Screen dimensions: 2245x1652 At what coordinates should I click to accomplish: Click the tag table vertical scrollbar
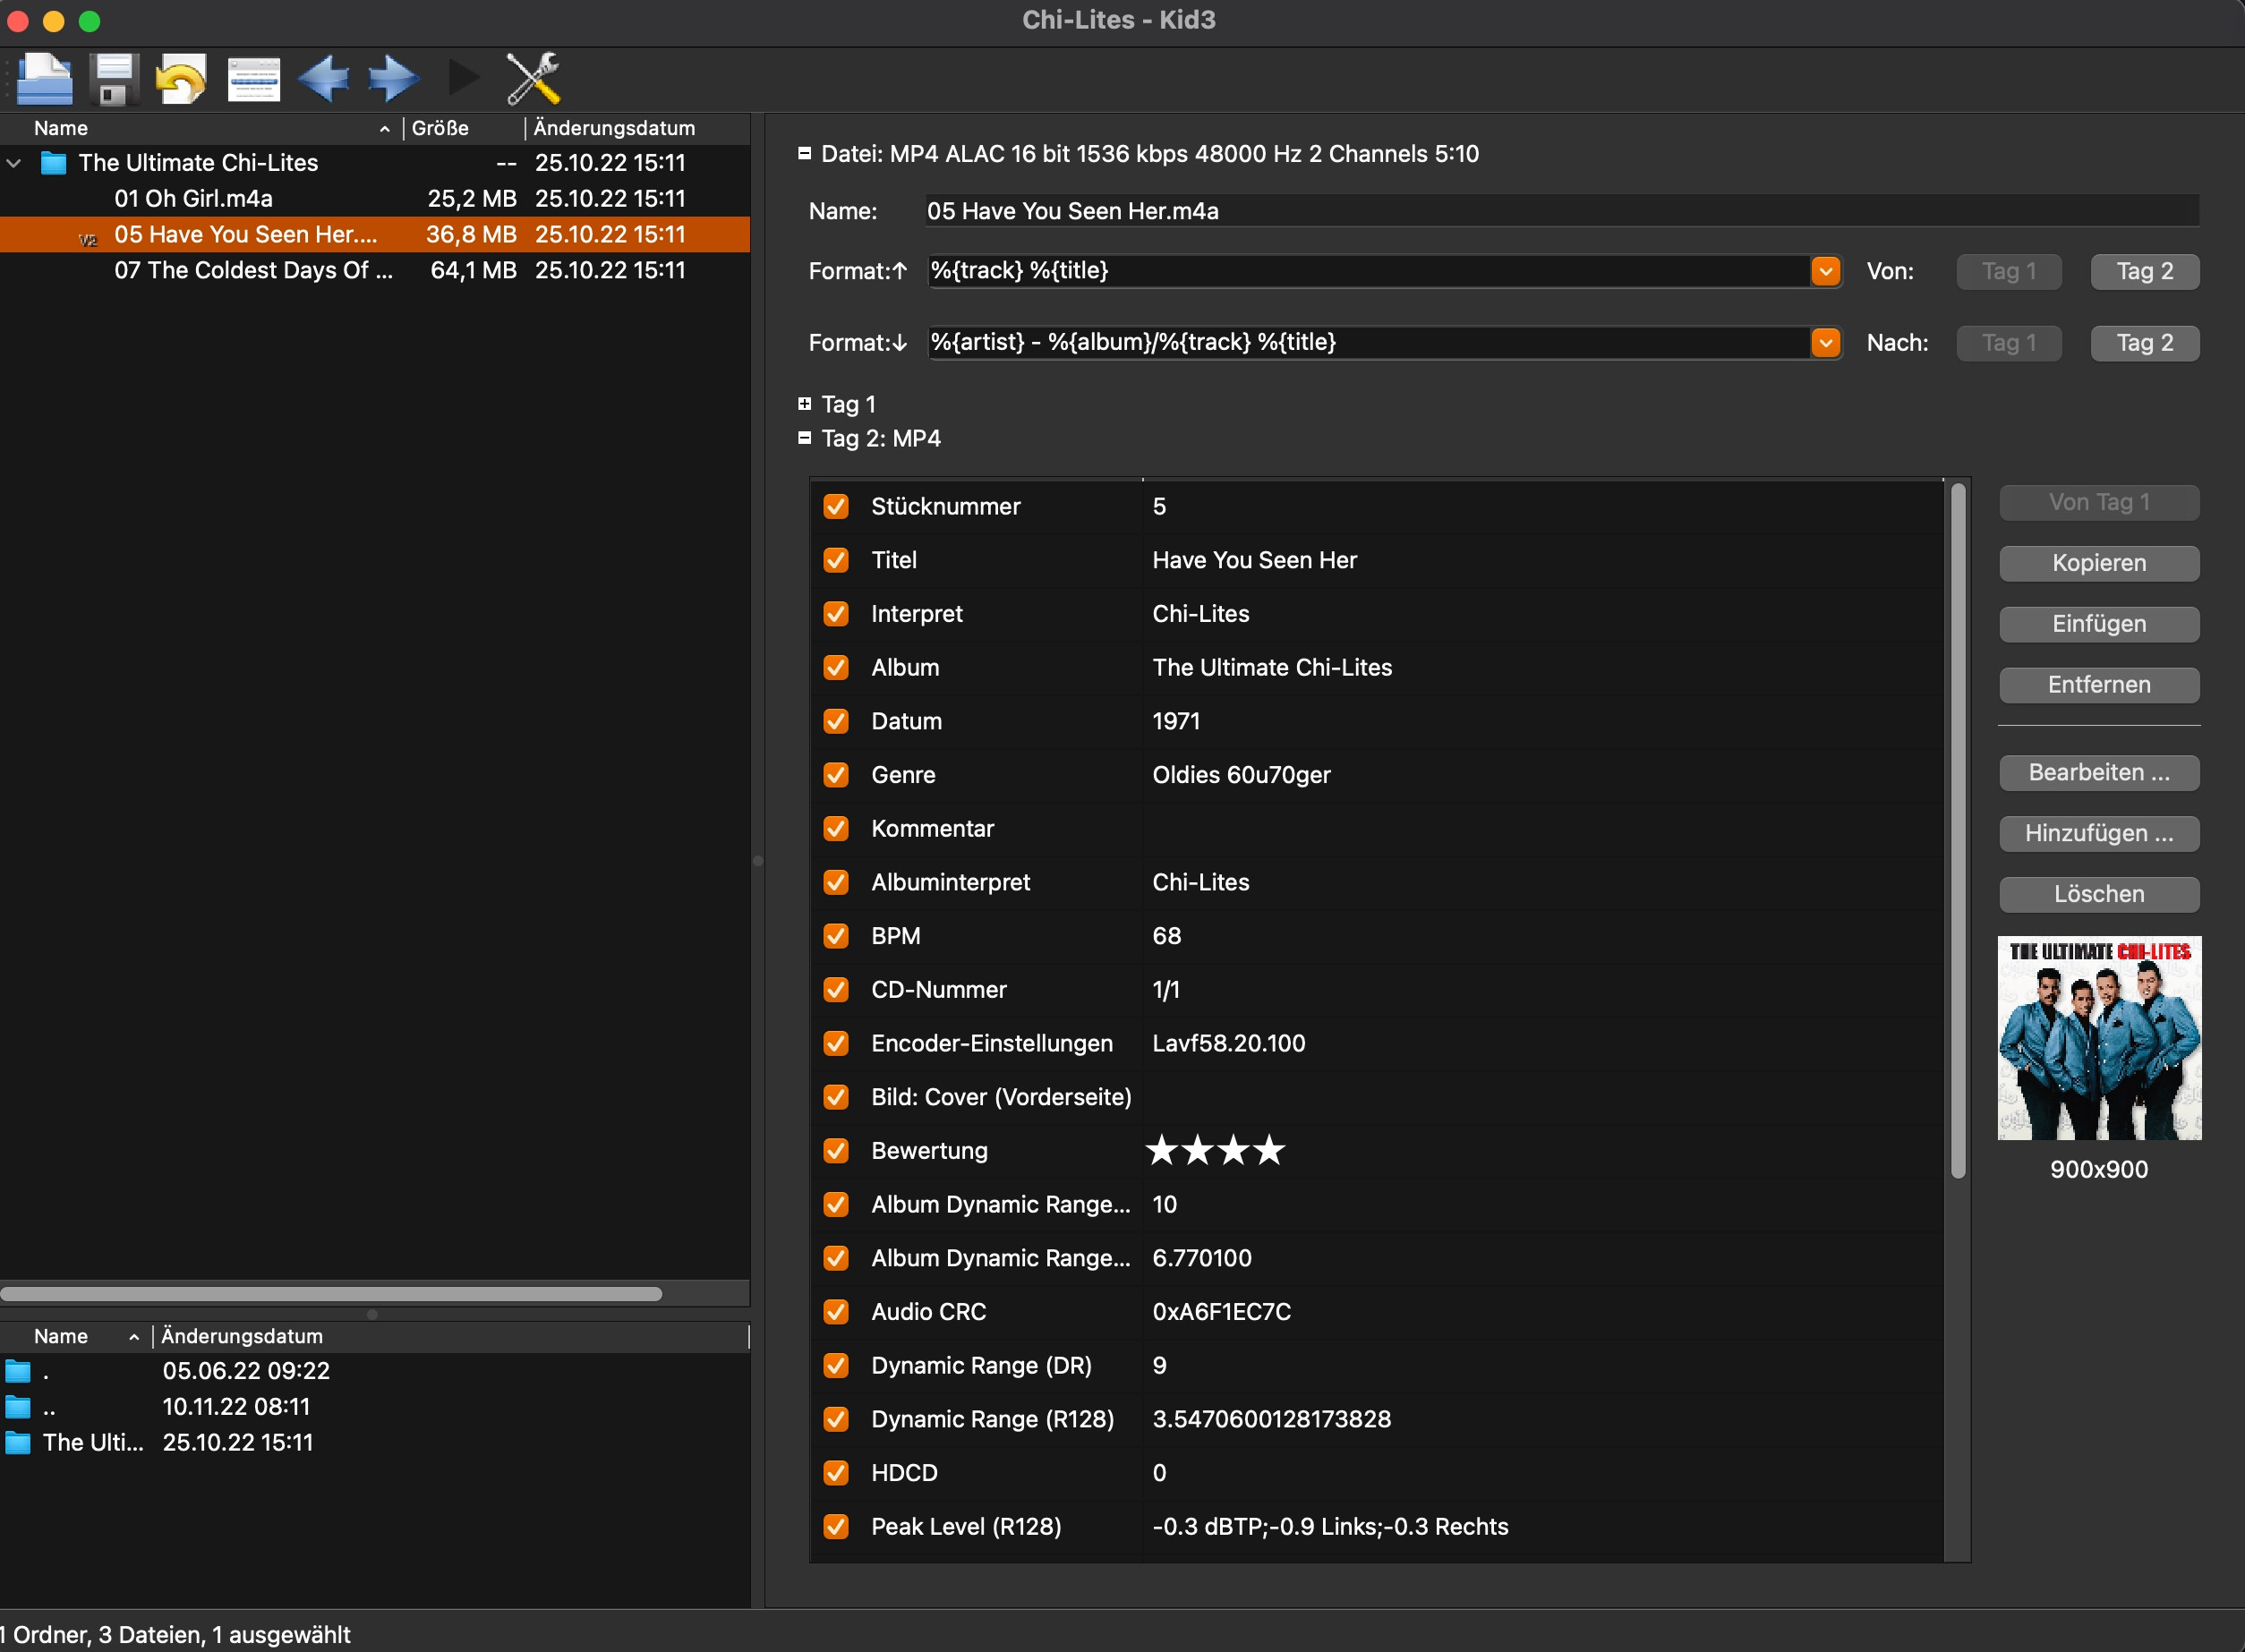[x=1957, y=830]
